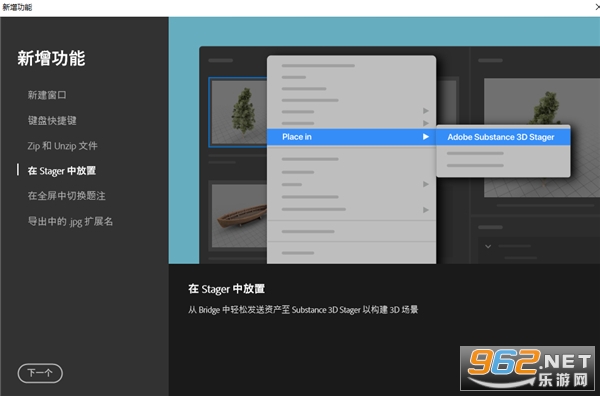
Task: Click the 下一个 button
Action: click(40, 373)
